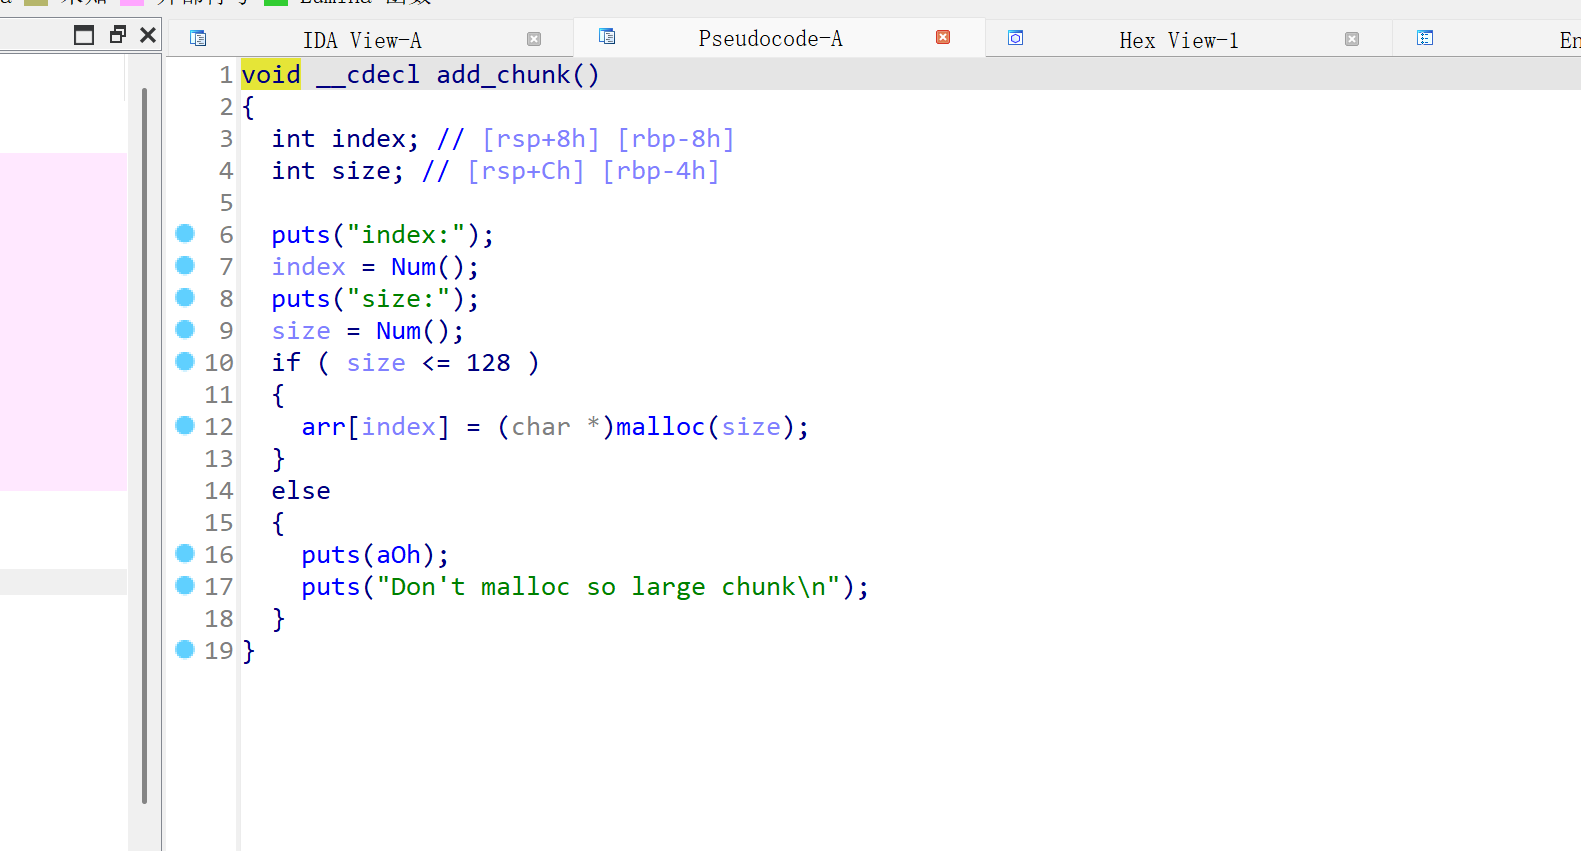Toggle breakpoint dot at line 10
The image size is (1581, 851).
pos(185,362)
